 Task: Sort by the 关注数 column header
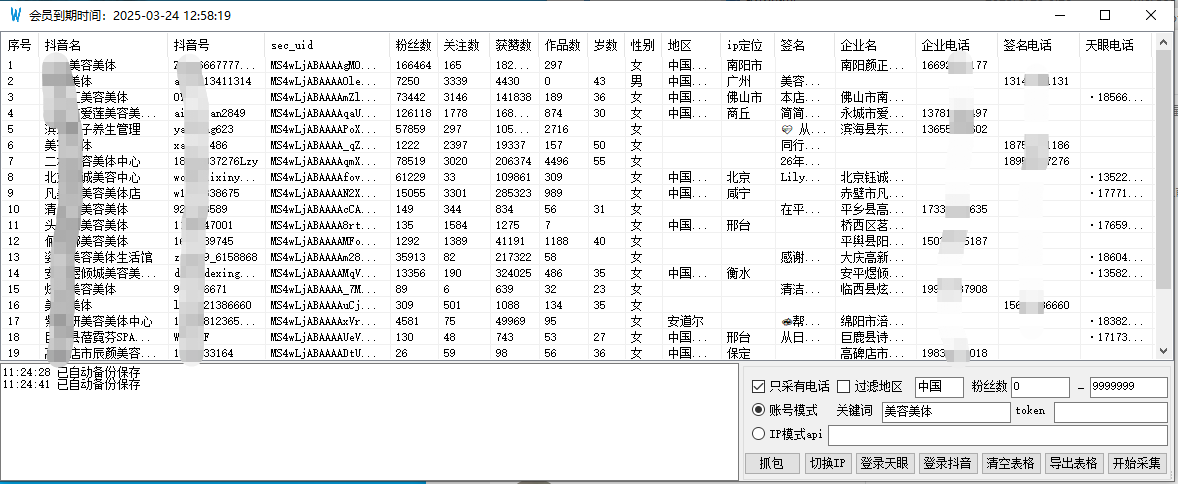point(464,45)
